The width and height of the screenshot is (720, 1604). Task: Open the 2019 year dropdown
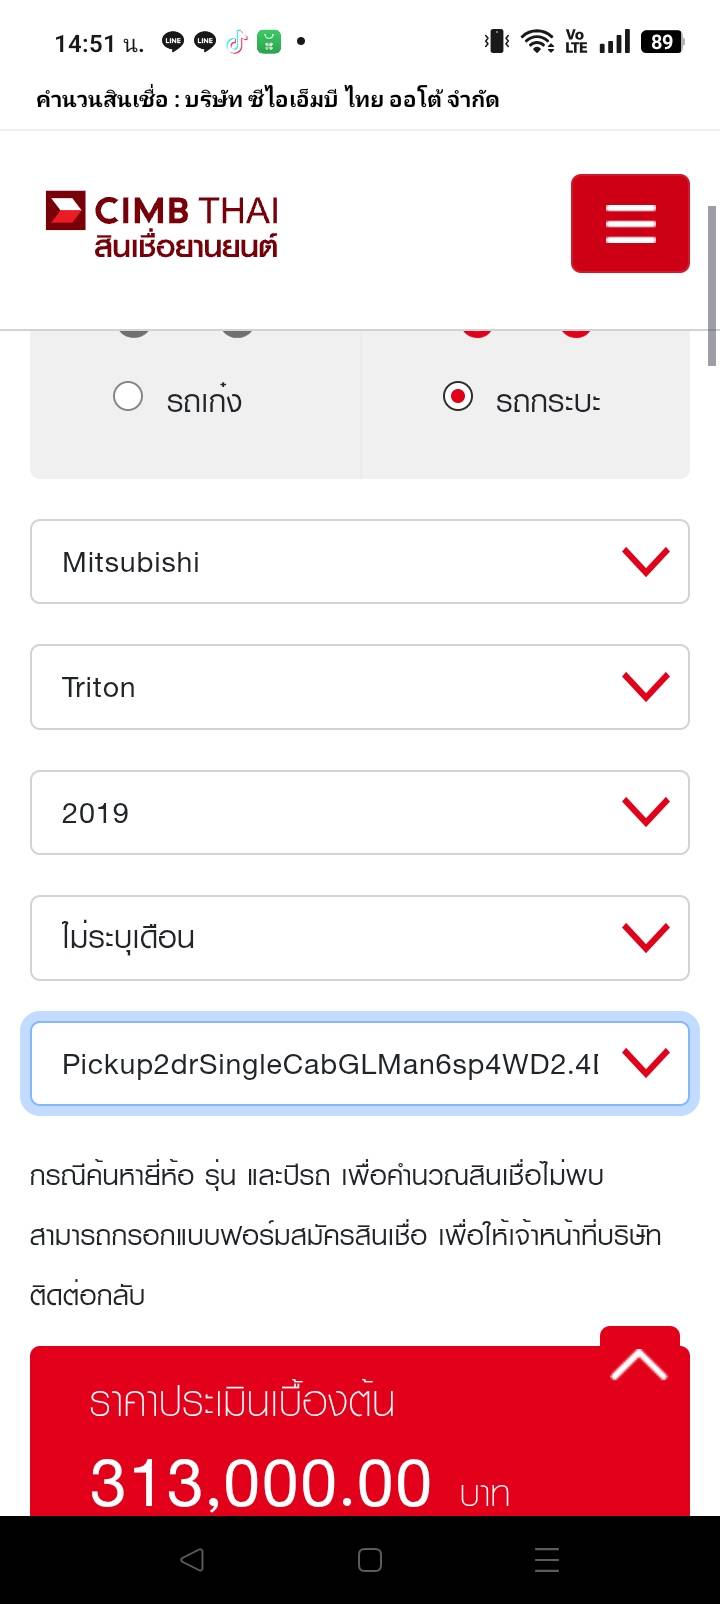click(x=360, y=813)
